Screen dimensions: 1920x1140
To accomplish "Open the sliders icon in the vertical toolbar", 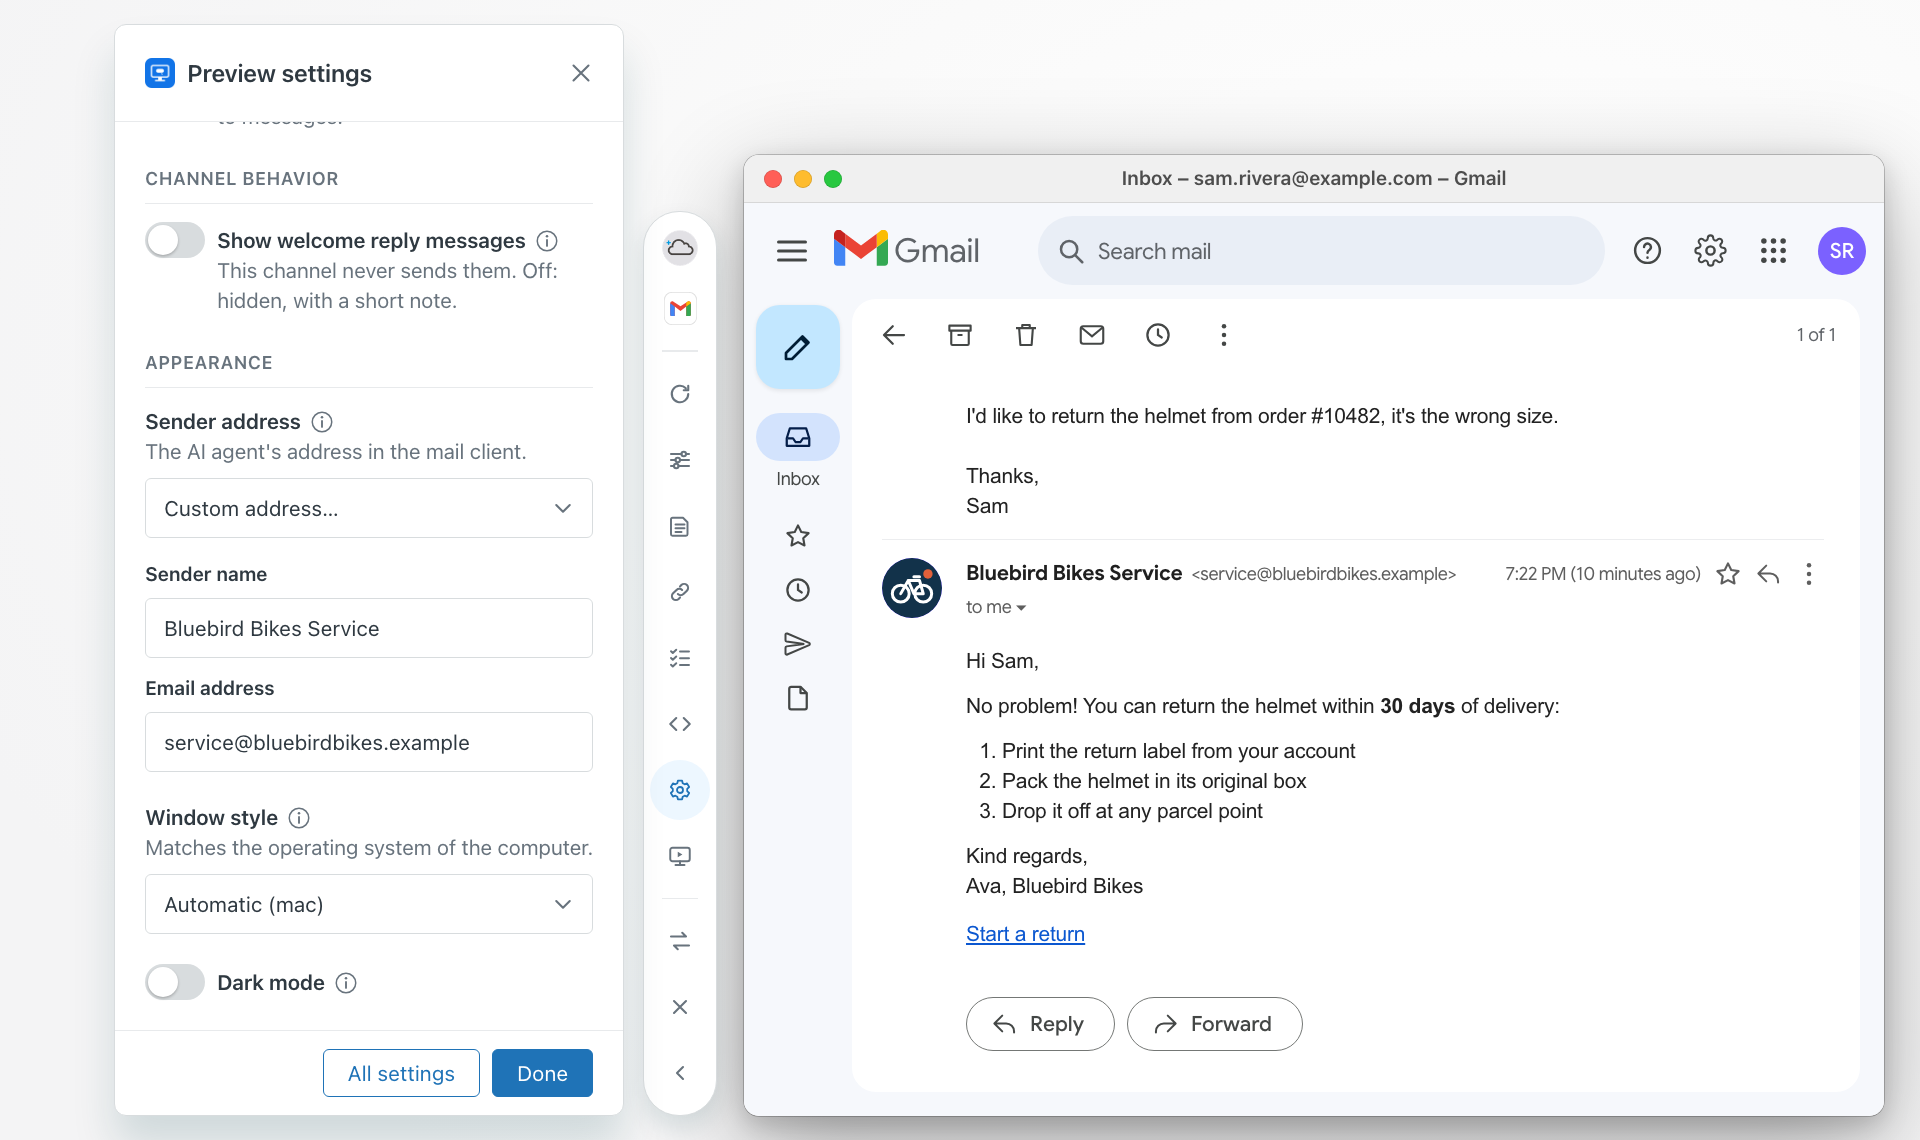I will (680, 460).
